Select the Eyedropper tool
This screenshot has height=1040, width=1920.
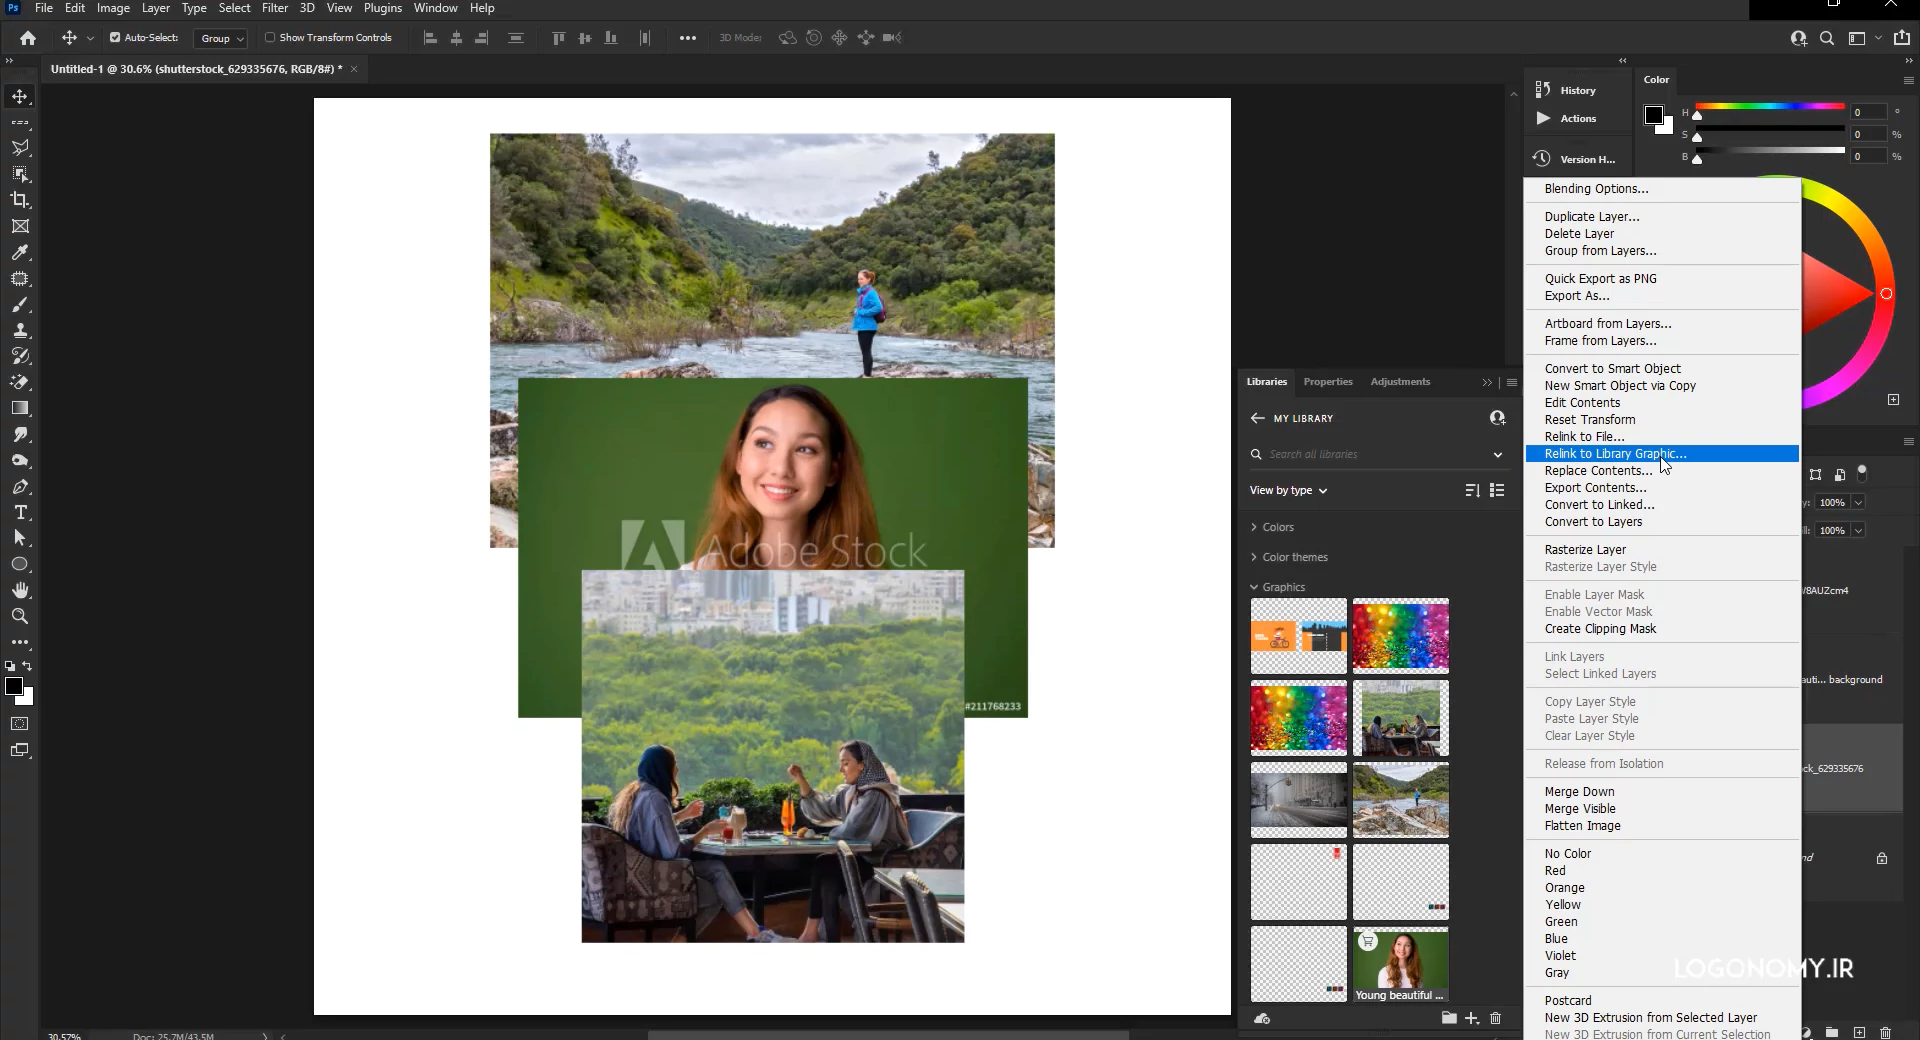point(20,253)
